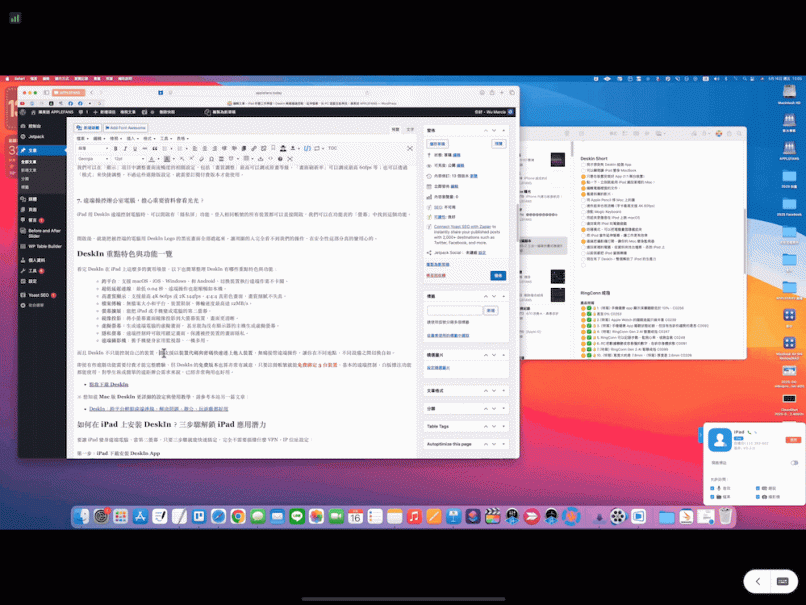
Task: Open the Trash in the dock
Action: 725,516
